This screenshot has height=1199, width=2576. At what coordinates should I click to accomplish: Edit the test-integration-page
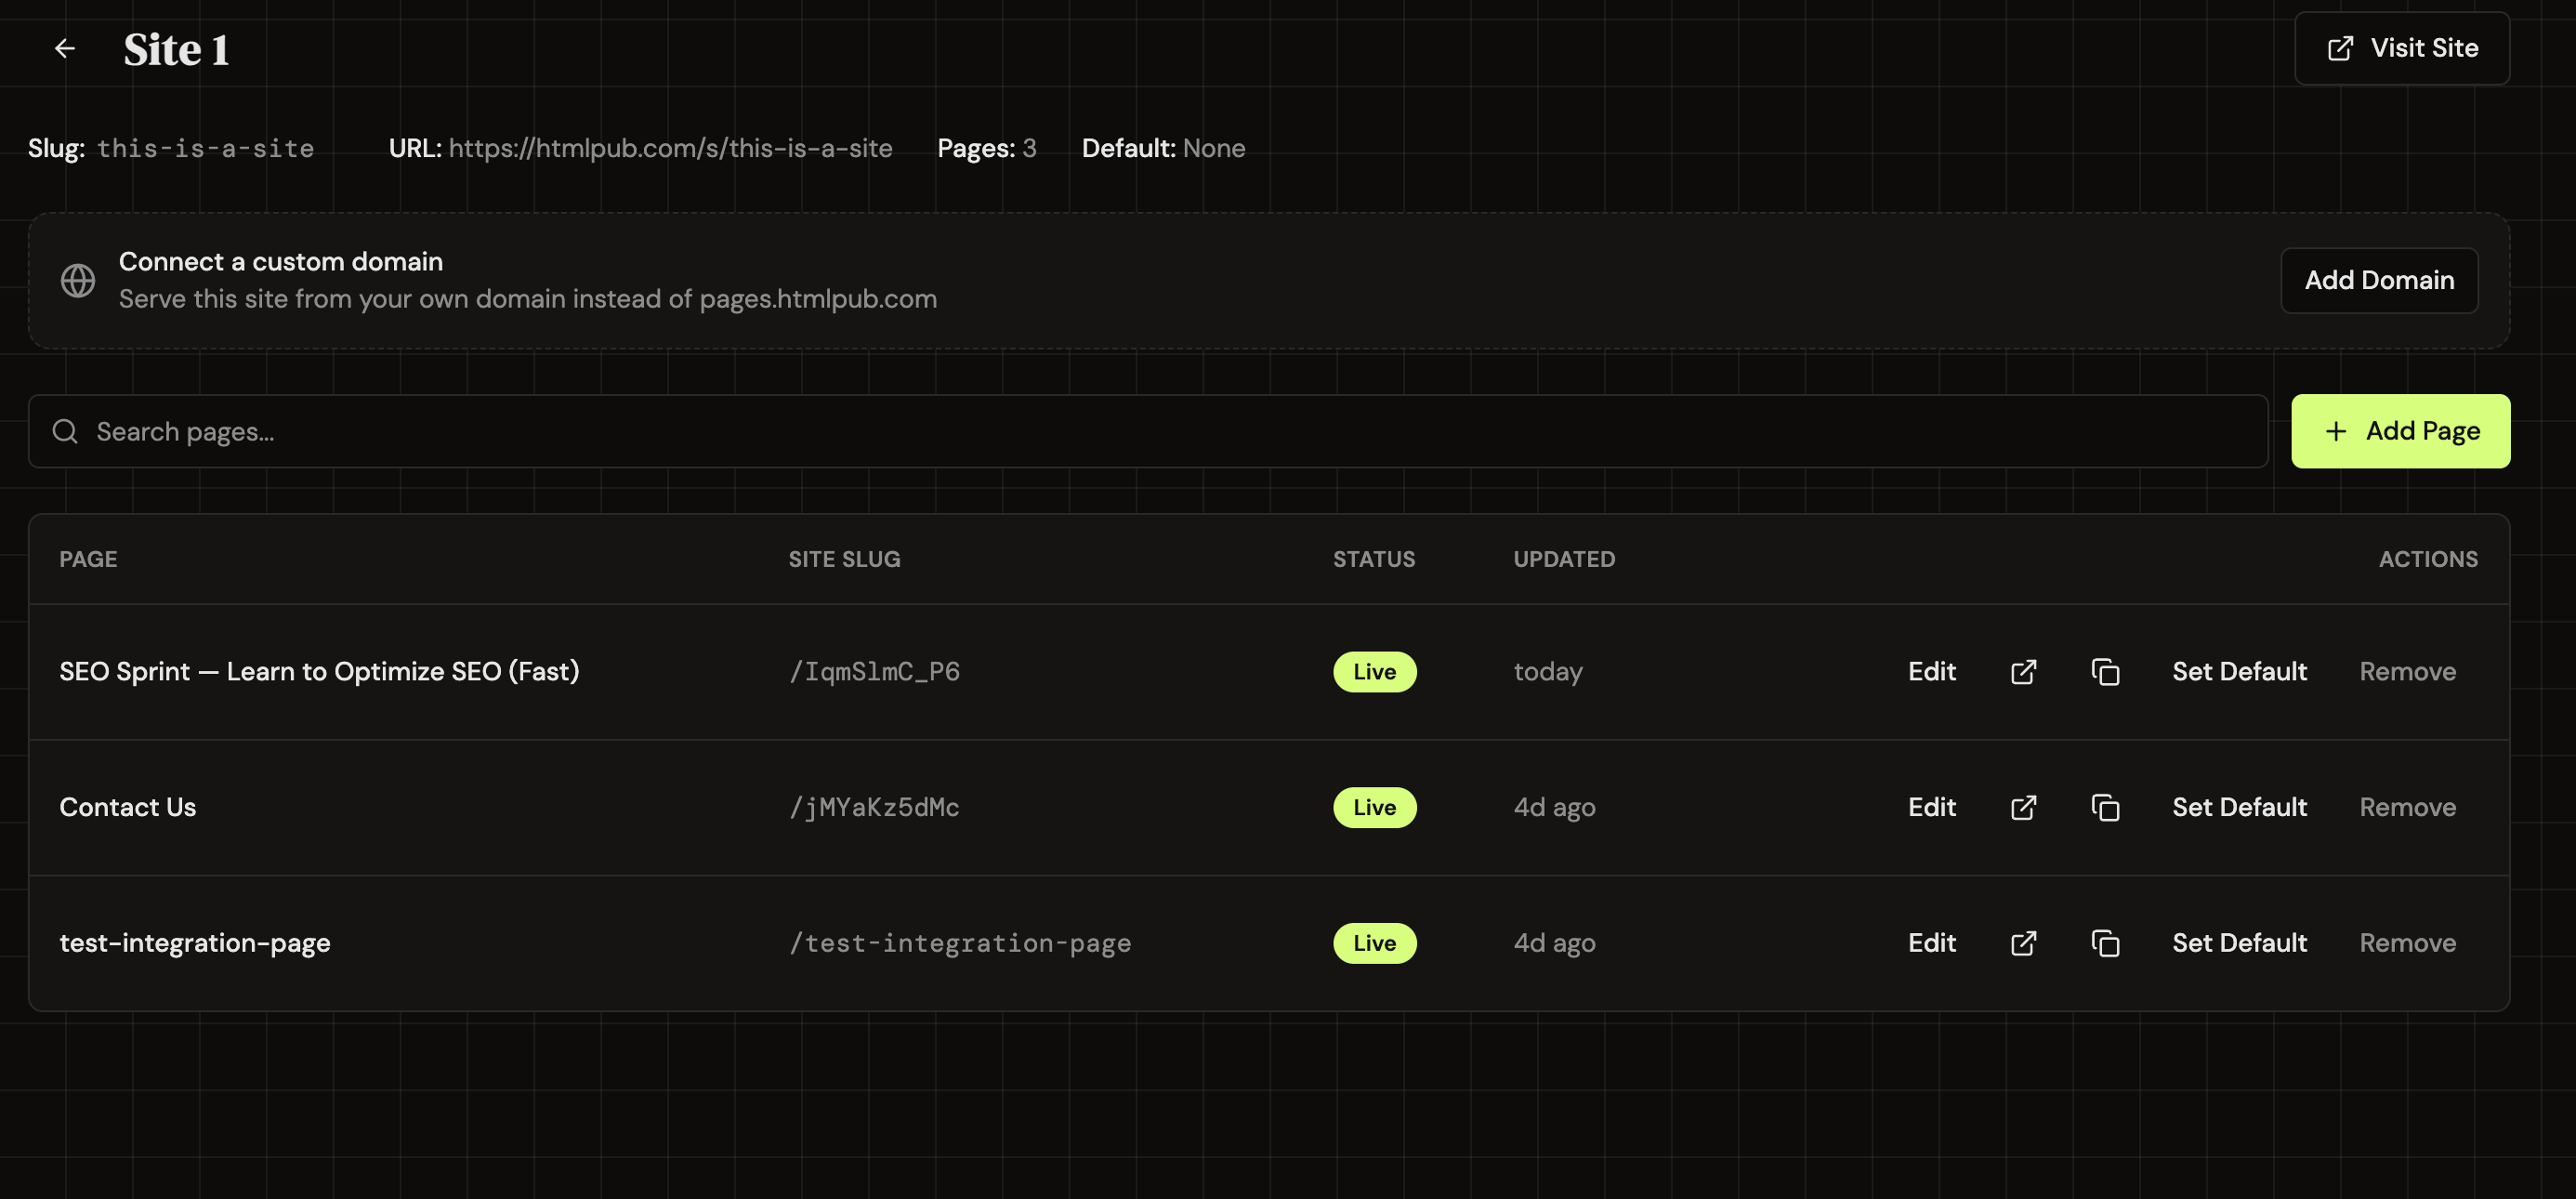1931,943
